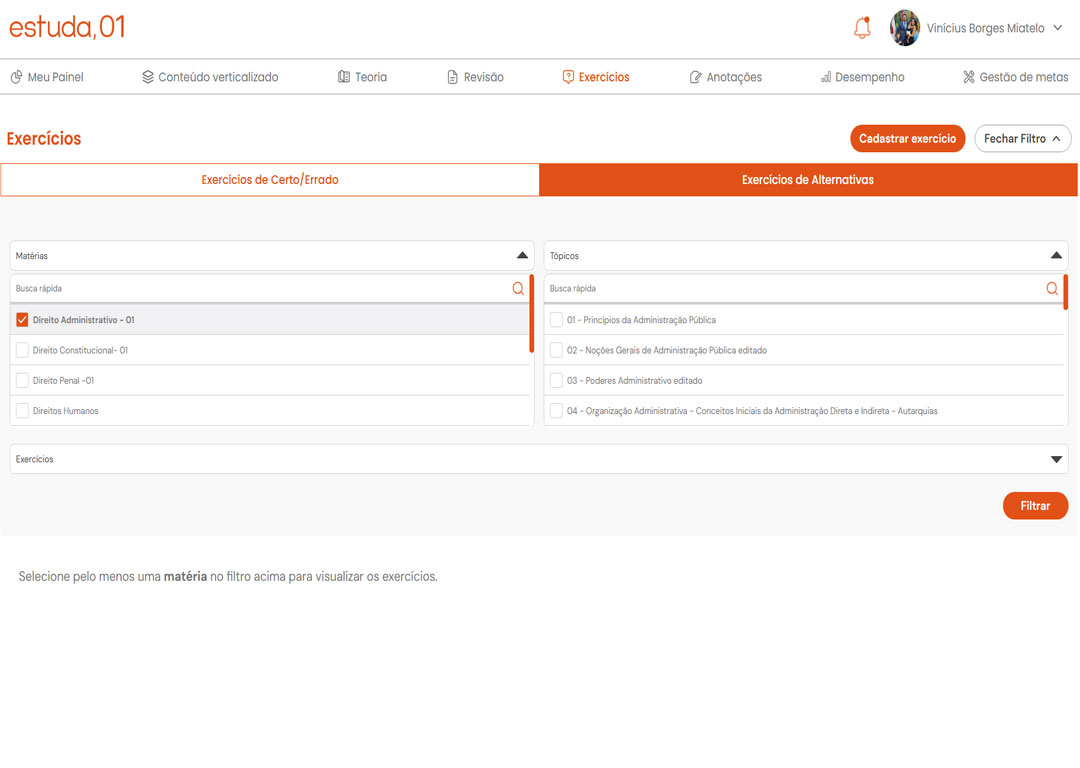Image resolution: width=1080 pixels, height=768 pixels.
Task: Click the Tópicos Busca rápida search field
Action: coord(790,288)
